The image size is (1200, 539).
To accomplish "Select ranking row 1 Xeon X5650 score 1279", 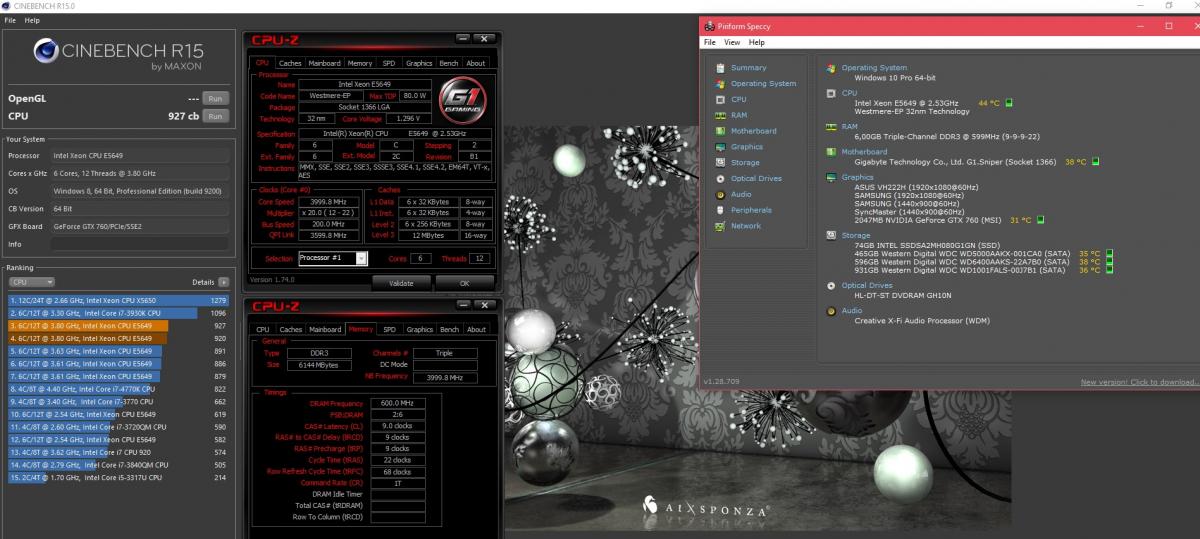I will pyautogui.click(x=118, y=300).
